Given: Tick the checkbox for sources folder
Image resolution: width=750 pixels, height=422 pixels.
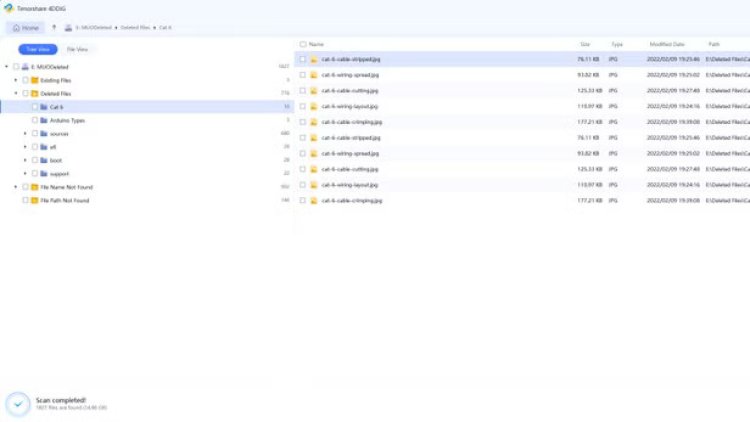Looking at the screenshot, I should pos(34,133).
